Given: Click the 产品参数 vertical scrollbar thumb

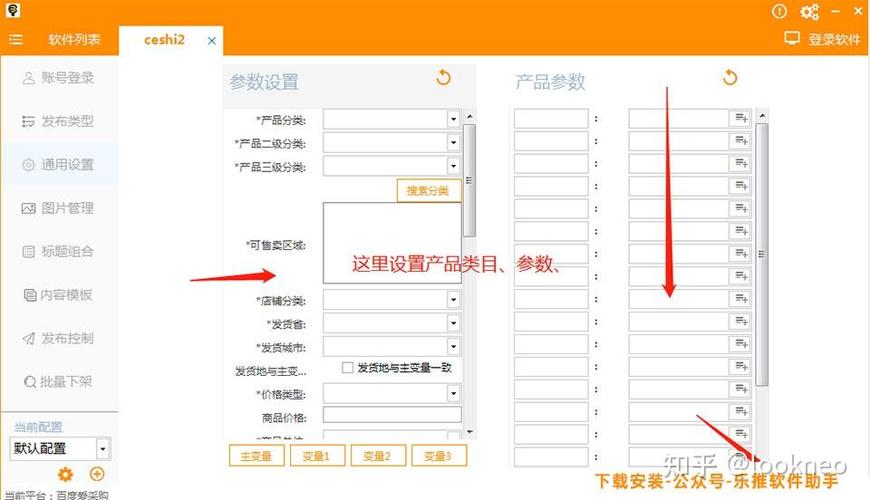Looking at the screenshot, I should click(762, 254).
